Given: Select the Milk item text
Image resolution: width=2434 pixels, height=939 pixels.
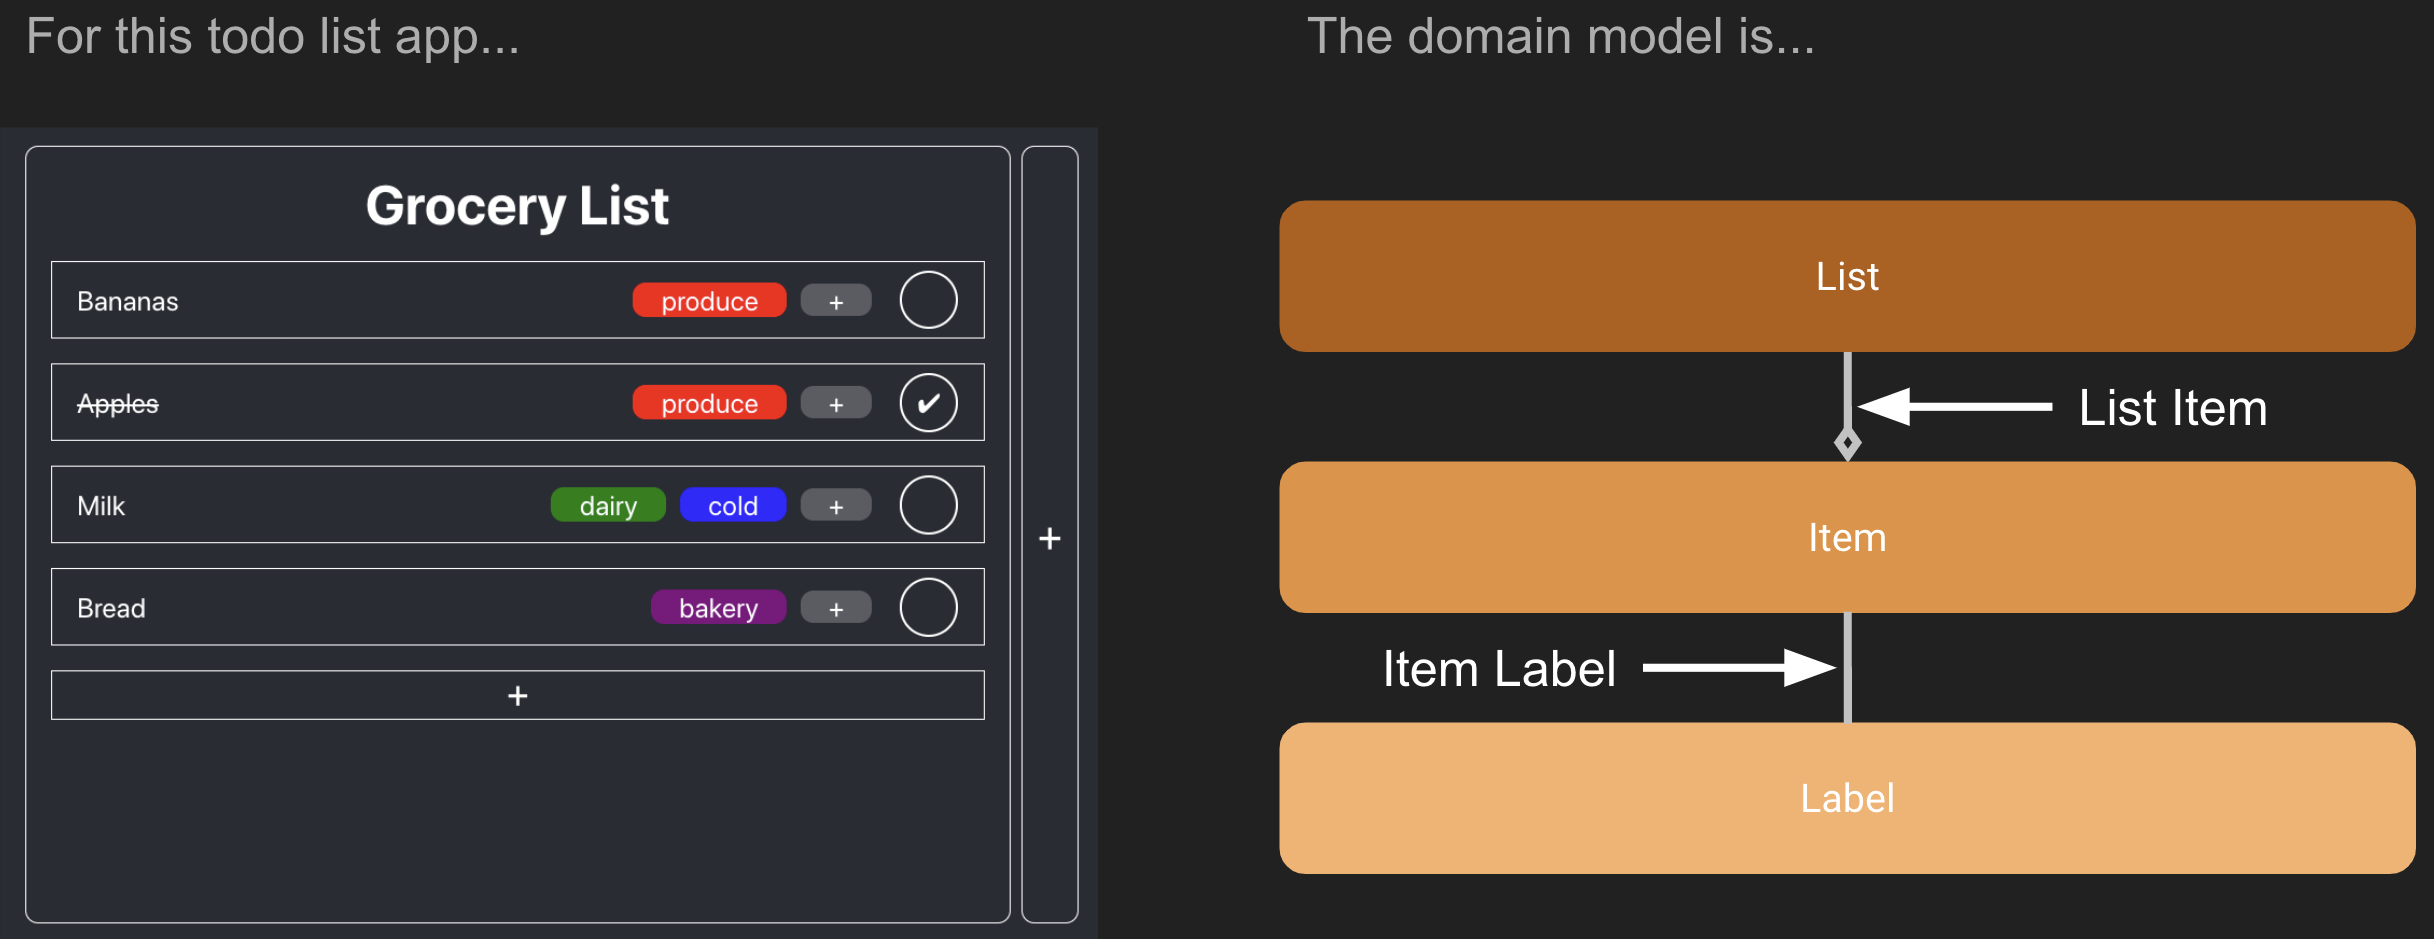Looking at the screenshot, I should (x=101, y=506).
